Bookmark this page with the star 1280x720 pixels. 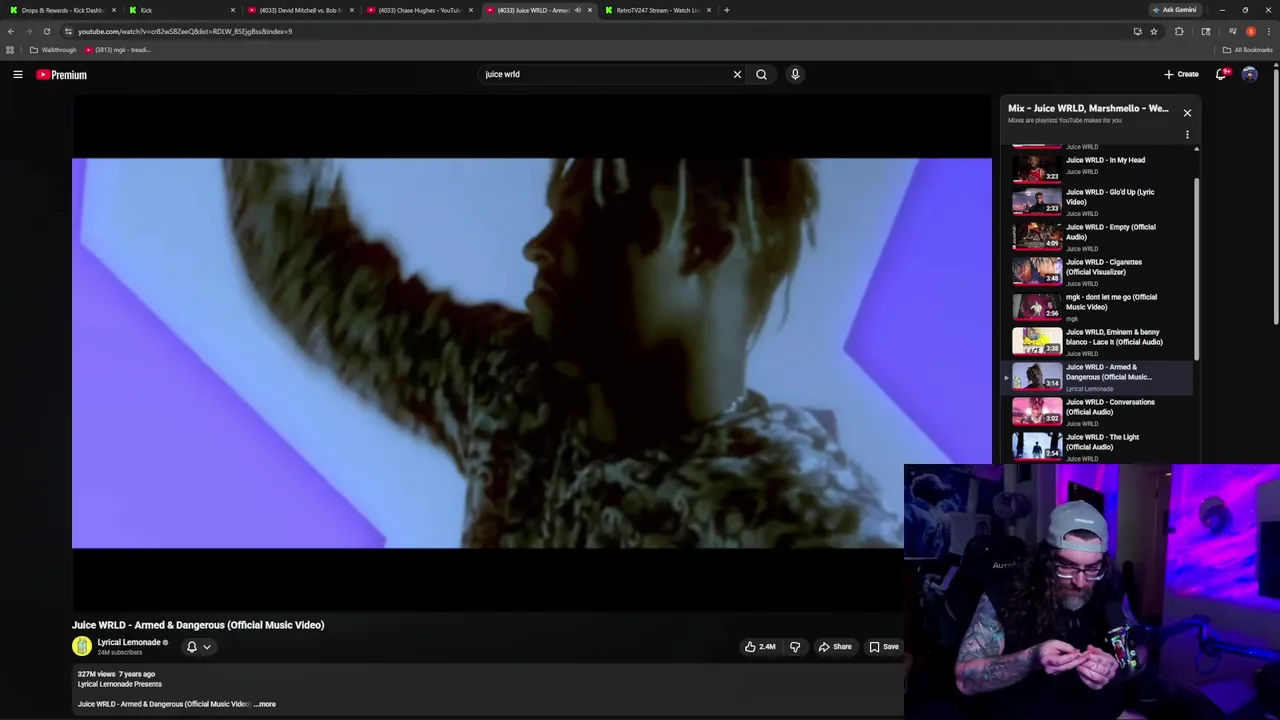point(1153,31)
